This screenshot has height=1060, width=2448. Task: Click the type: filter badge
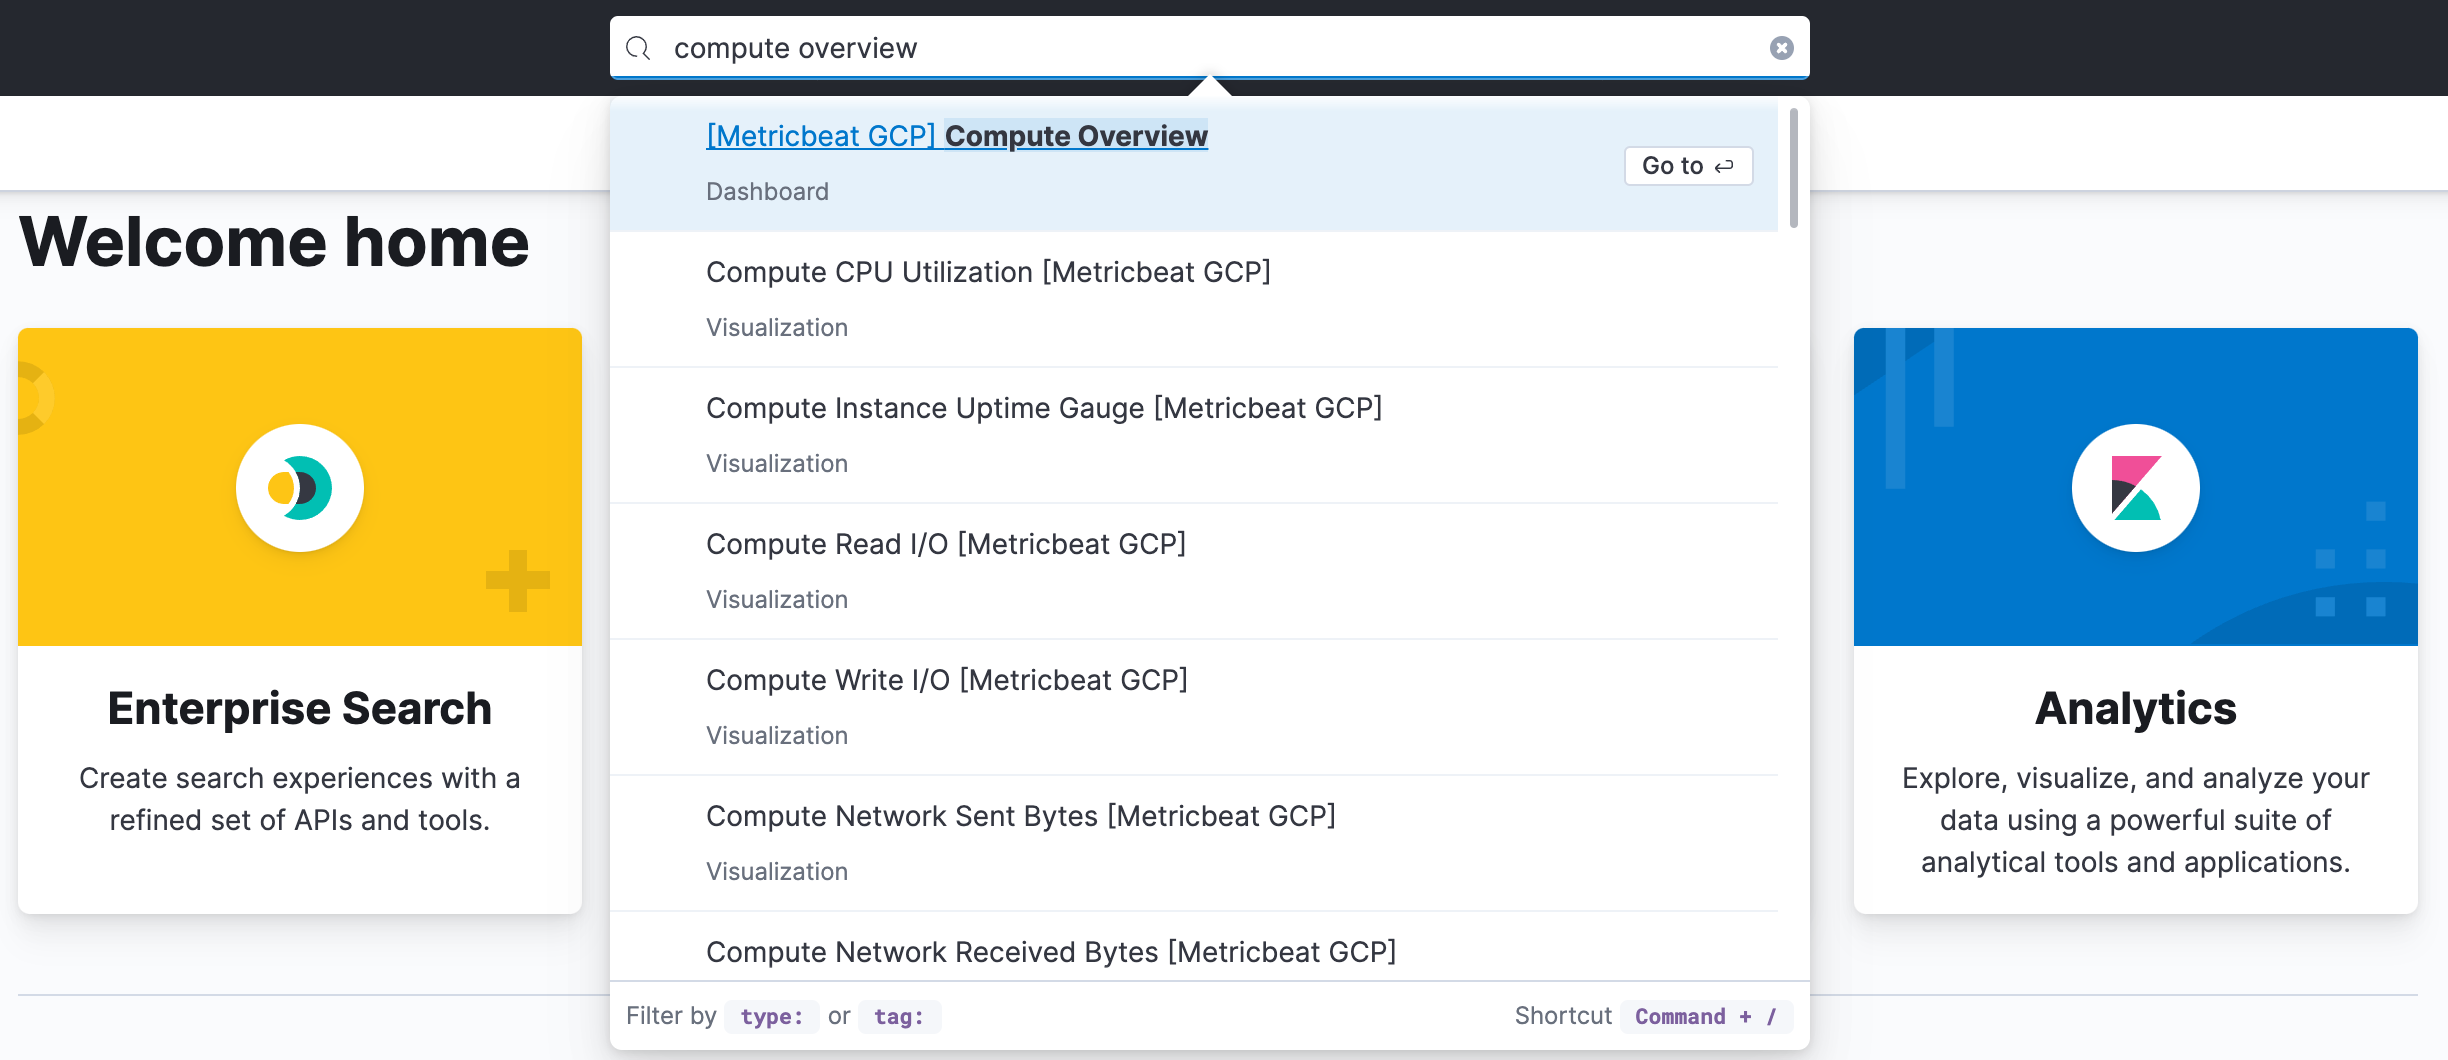point(771,1017)
